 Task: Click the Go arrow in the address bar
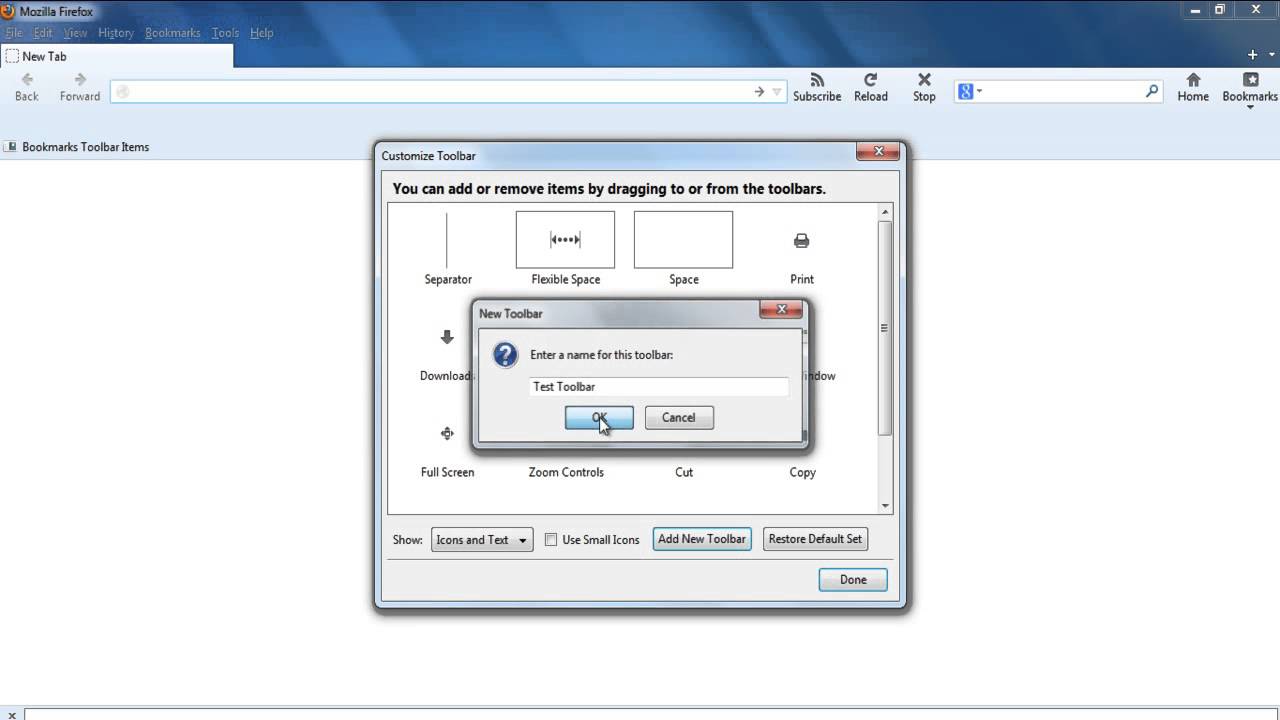coord(759,92)
